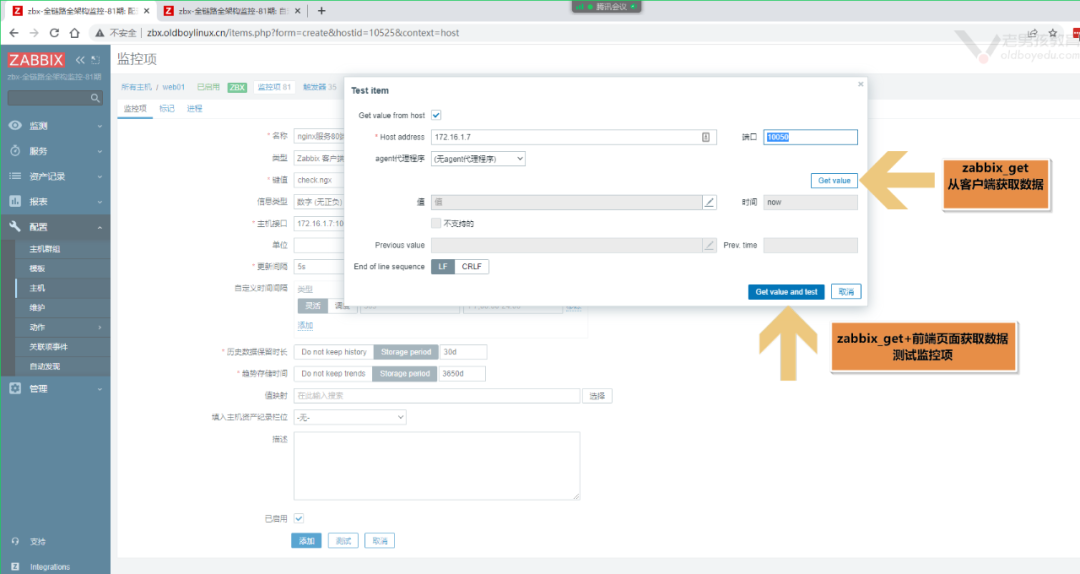Open 维护 in sidebar
This screenshot has width=1080, height=574.
pos(37,307)
